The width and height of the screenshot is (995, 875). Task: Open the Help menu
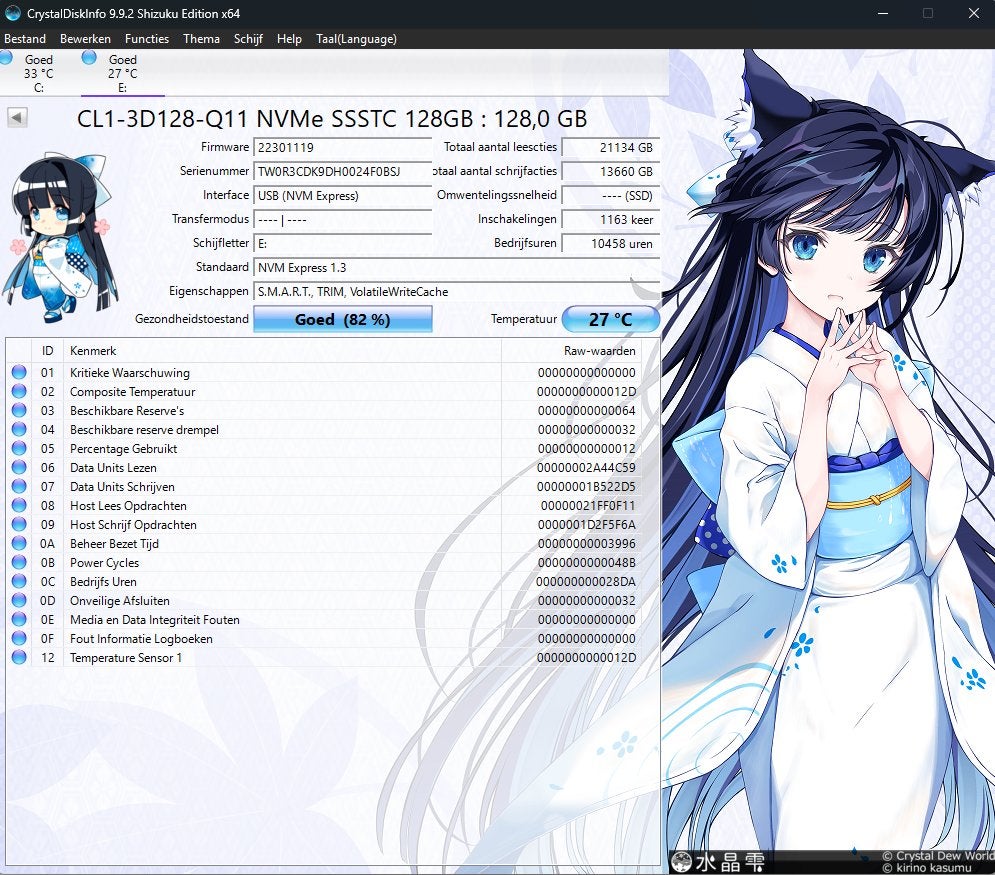click(x=289, y=39)
